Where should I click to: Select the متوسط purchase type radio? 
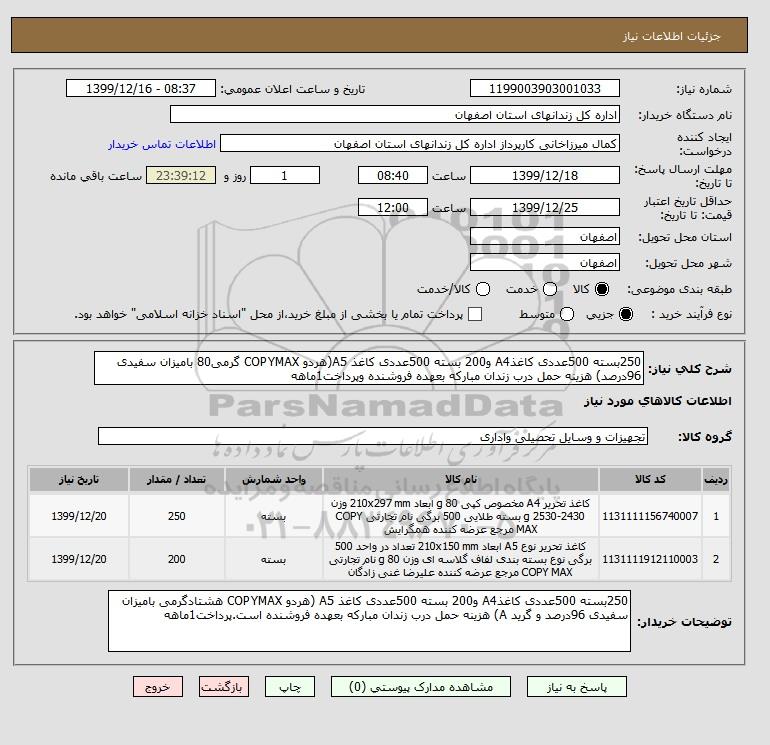[567, 314]
